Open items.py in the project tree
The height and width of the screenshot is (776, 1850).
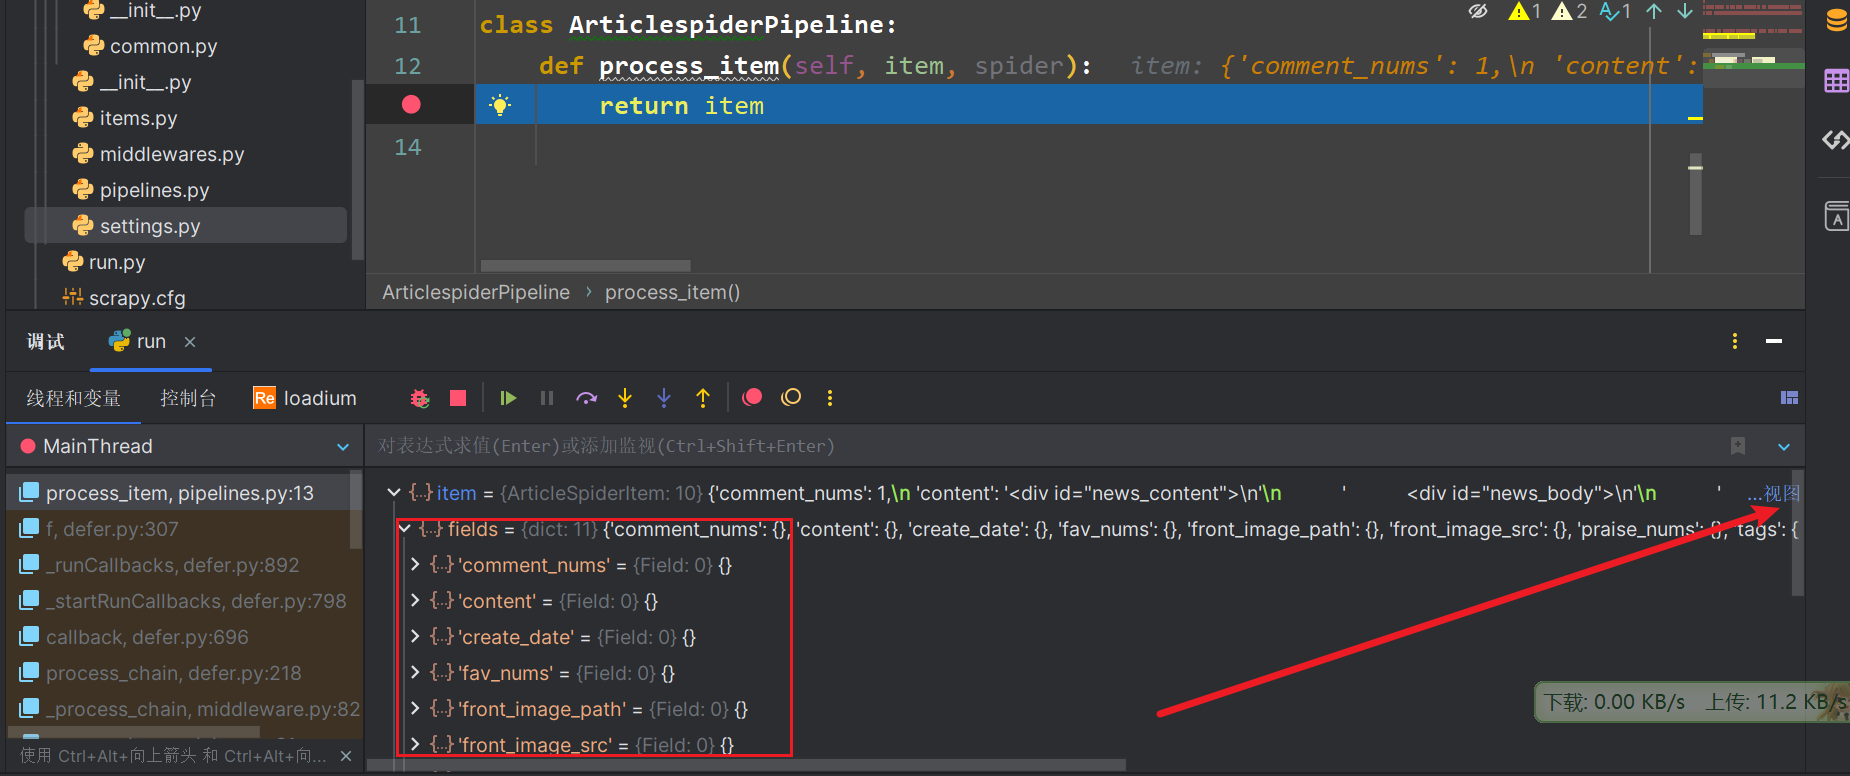point(125,118)
